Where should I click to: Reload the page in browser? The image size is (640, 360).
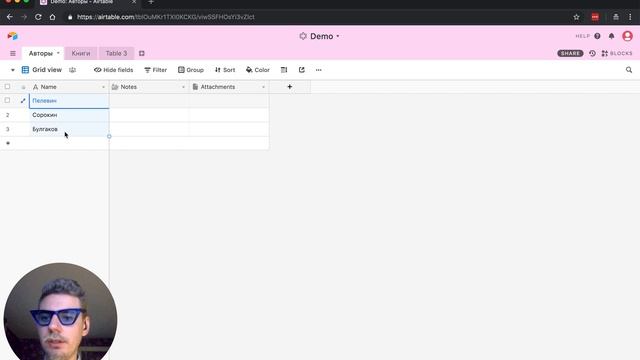click(38, 17)
